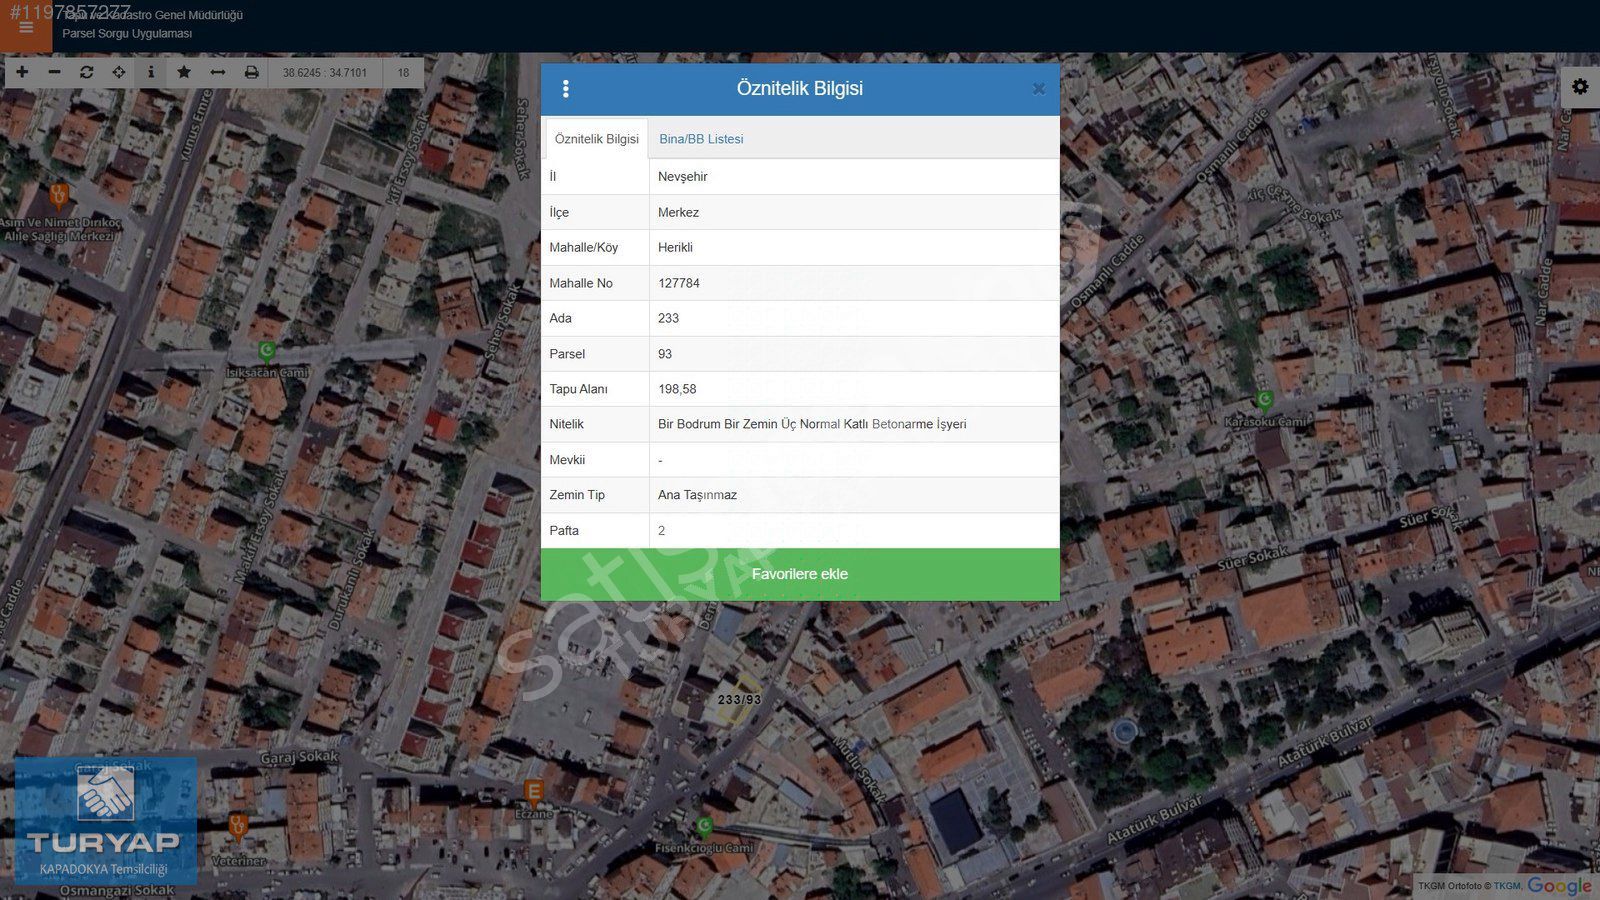The image size is (1600, 900).
Task: Select the measure distance arrows tool
Action: [x=217, y=72]
